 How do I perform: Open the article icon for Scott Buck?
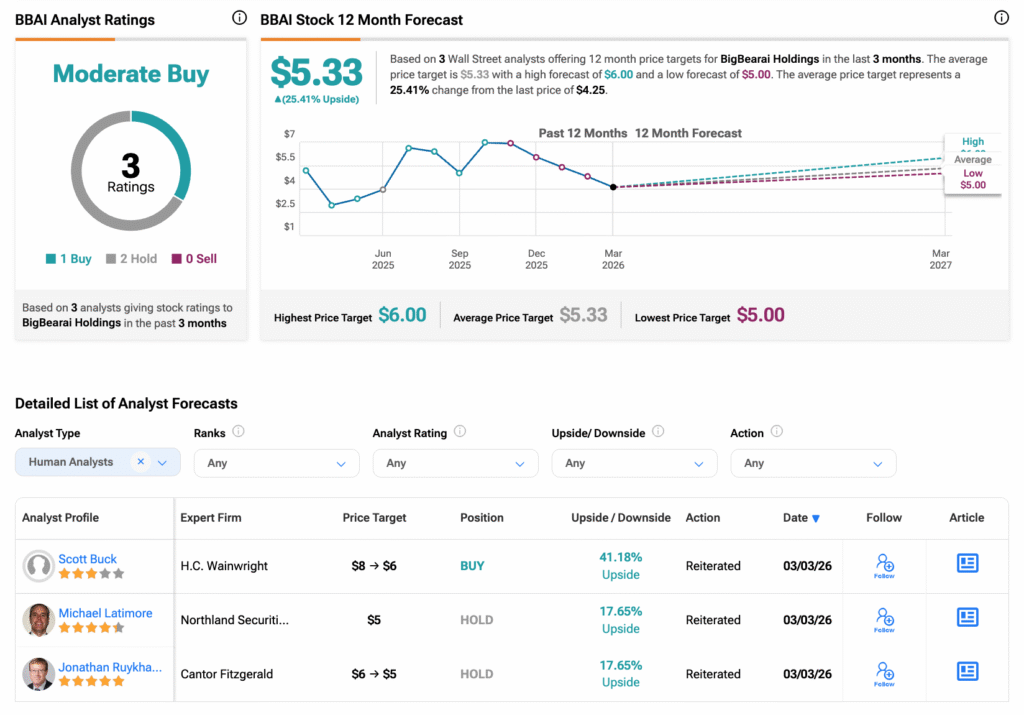point(967,564)
